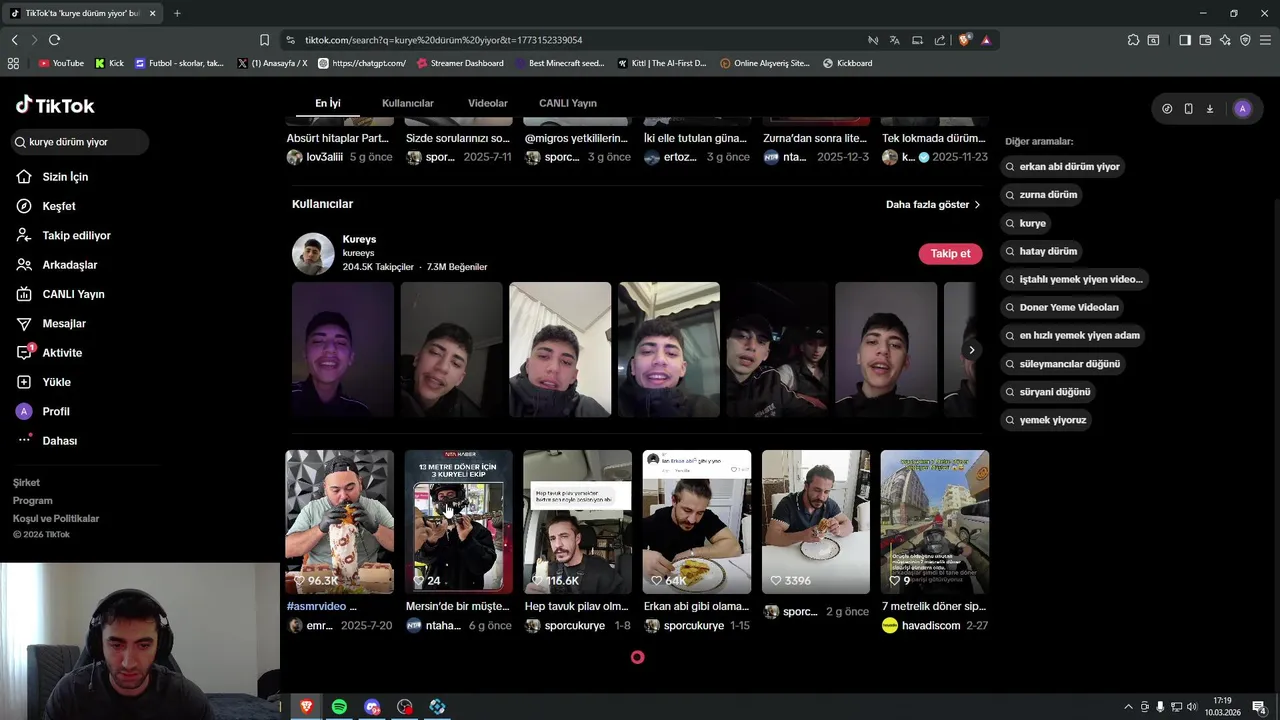This screenshot has width=1280, height=720.
Task: Click the TikTok search input field
Action: pyautogui.click(x=80, y=142)
